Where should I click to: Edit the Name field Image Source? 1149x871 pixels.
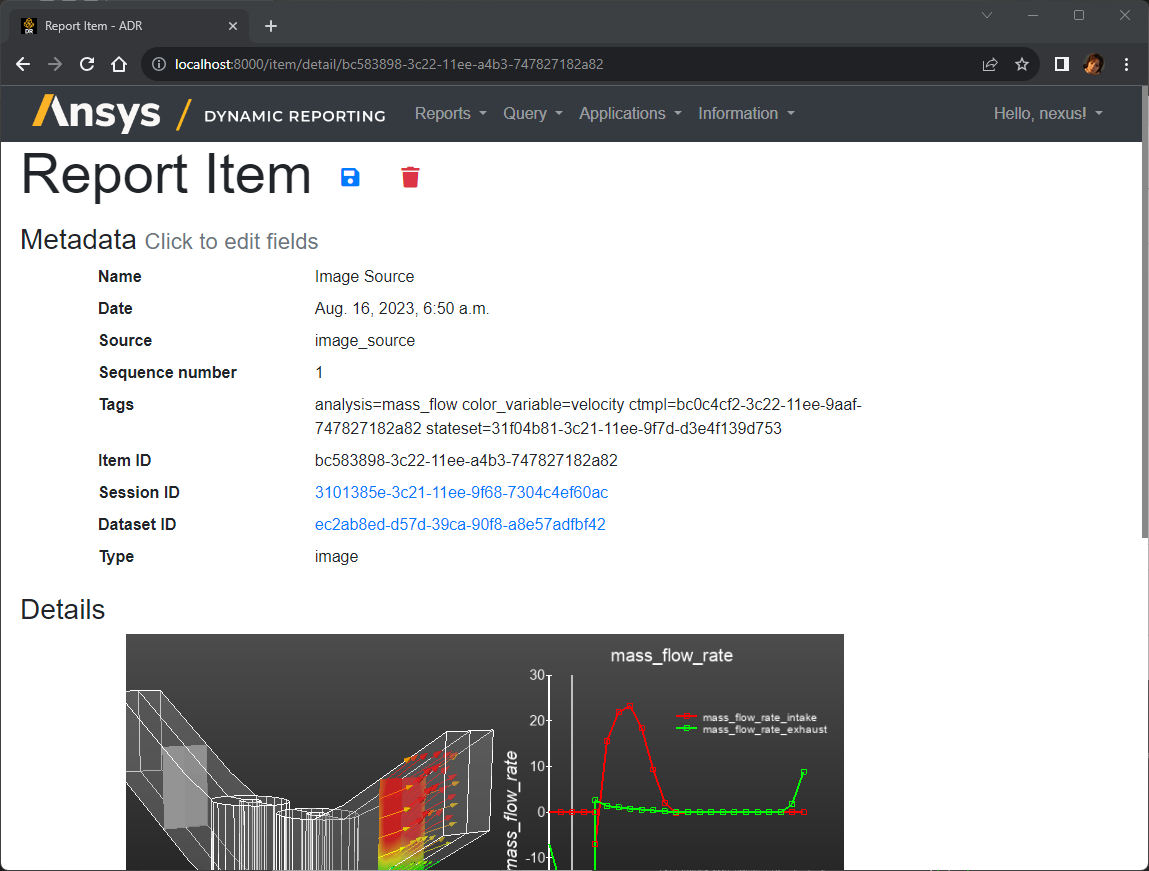(364, 276)
